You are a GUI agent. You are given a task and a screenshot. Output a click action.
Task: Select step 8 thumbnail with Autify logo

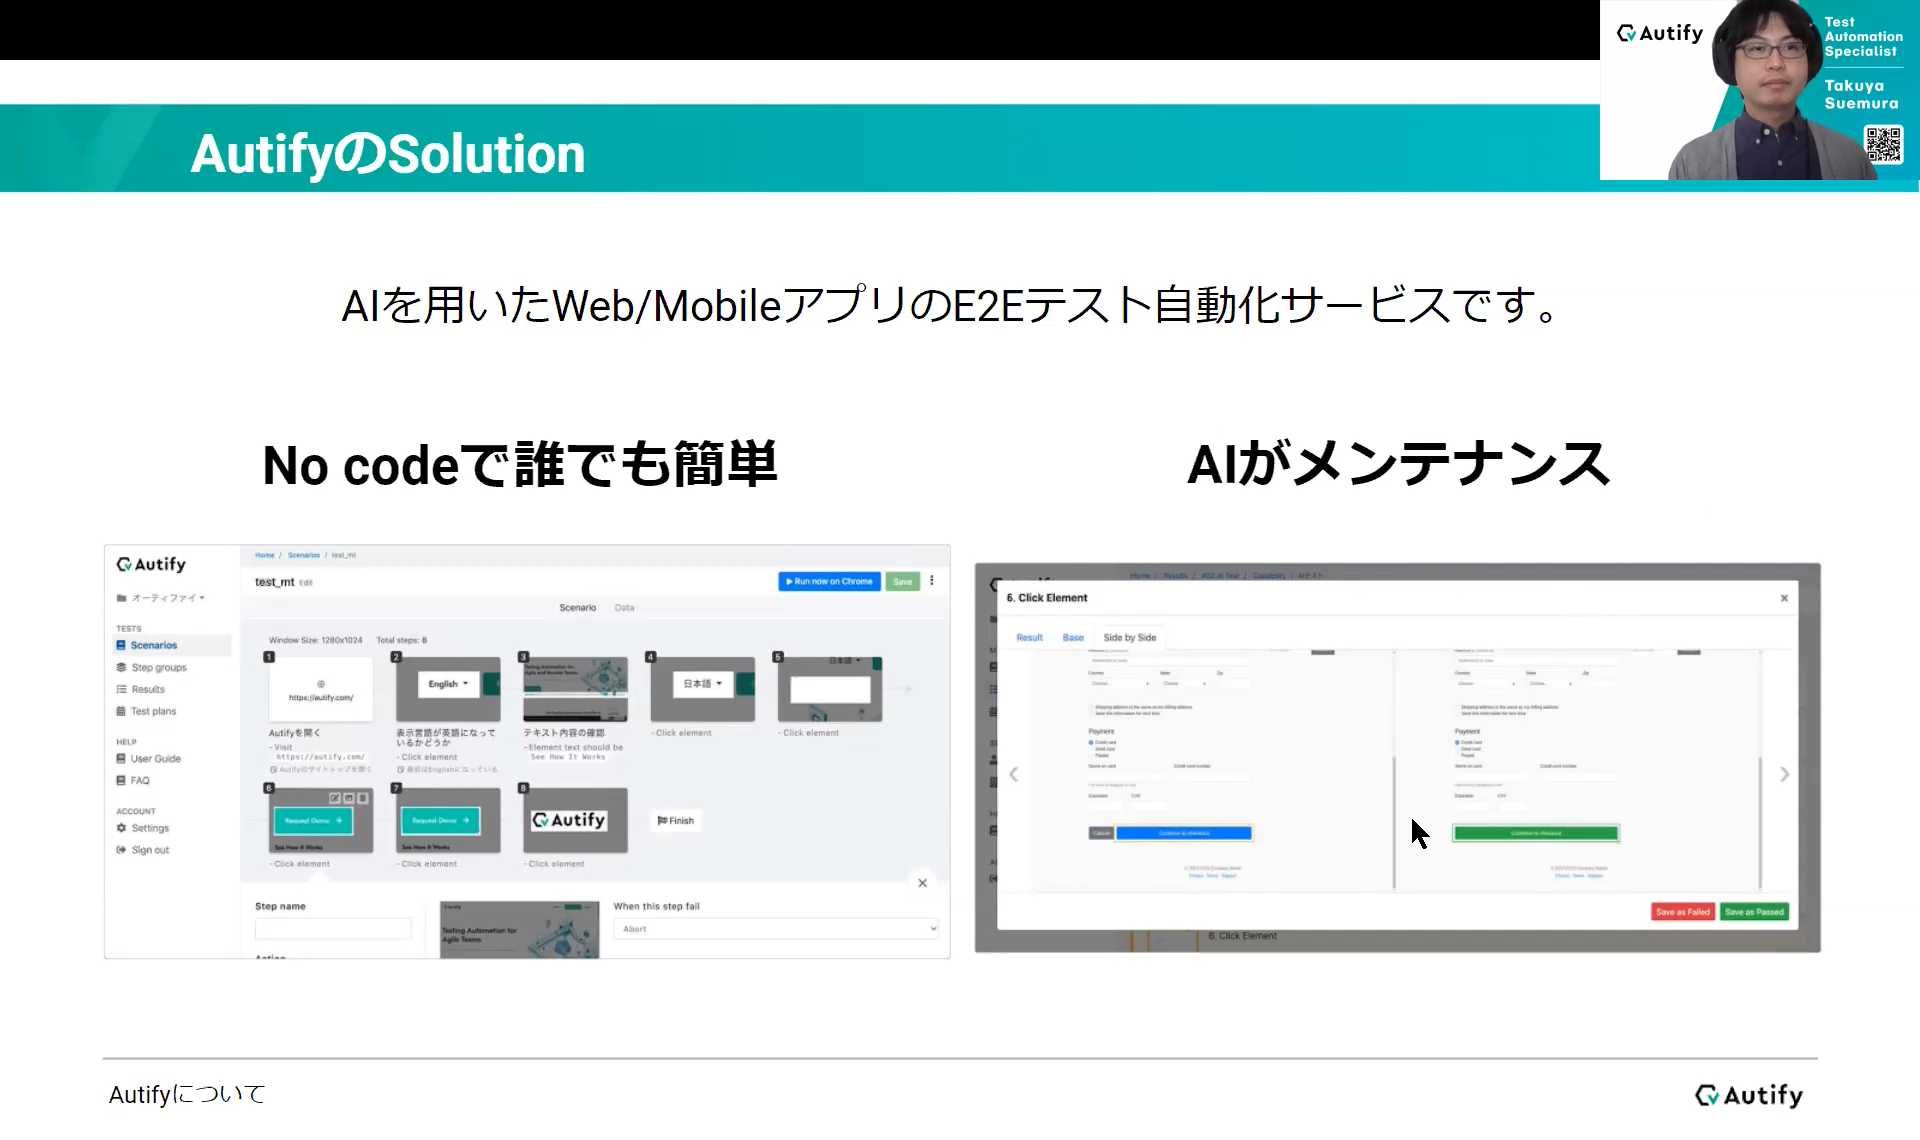[575, 820]
